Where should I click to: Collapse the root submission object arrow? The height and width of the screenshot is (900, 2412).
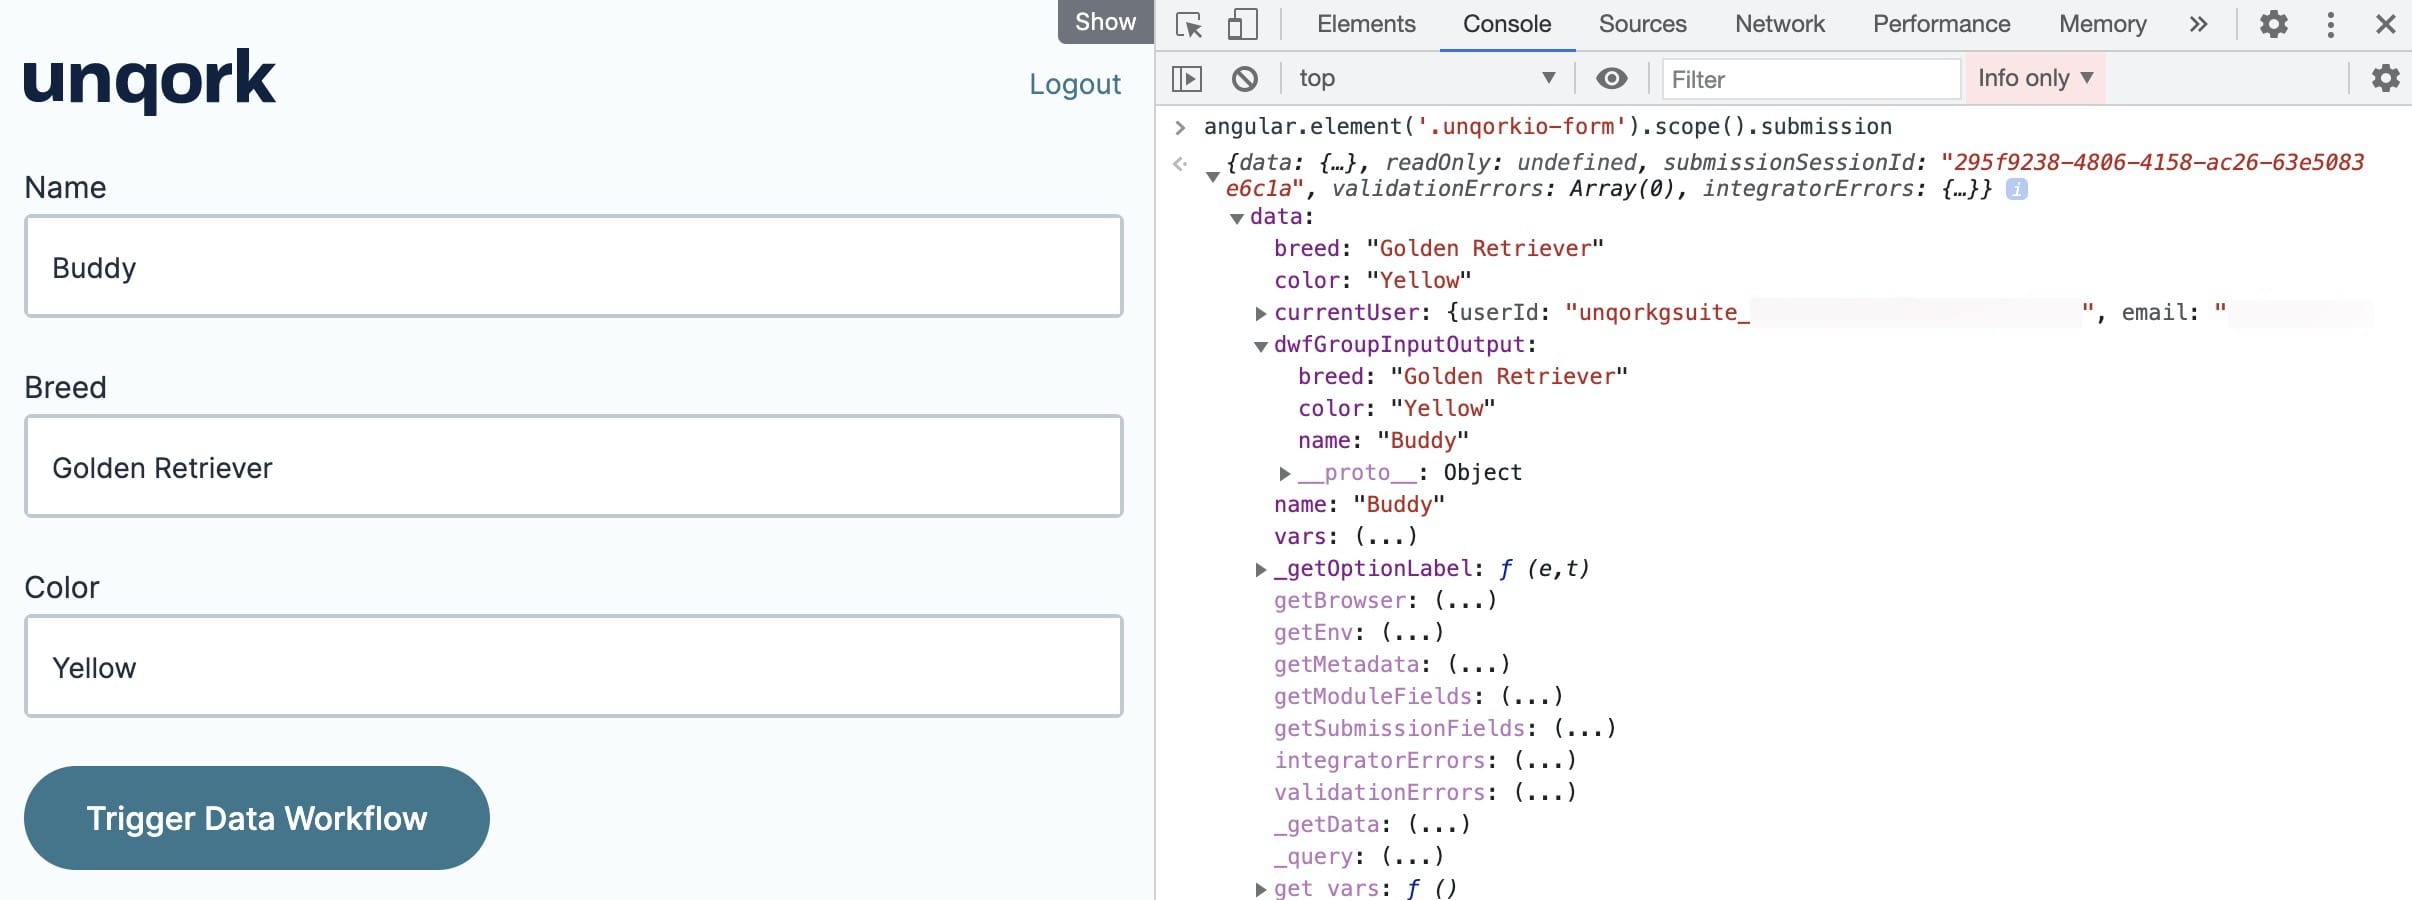1212,176
